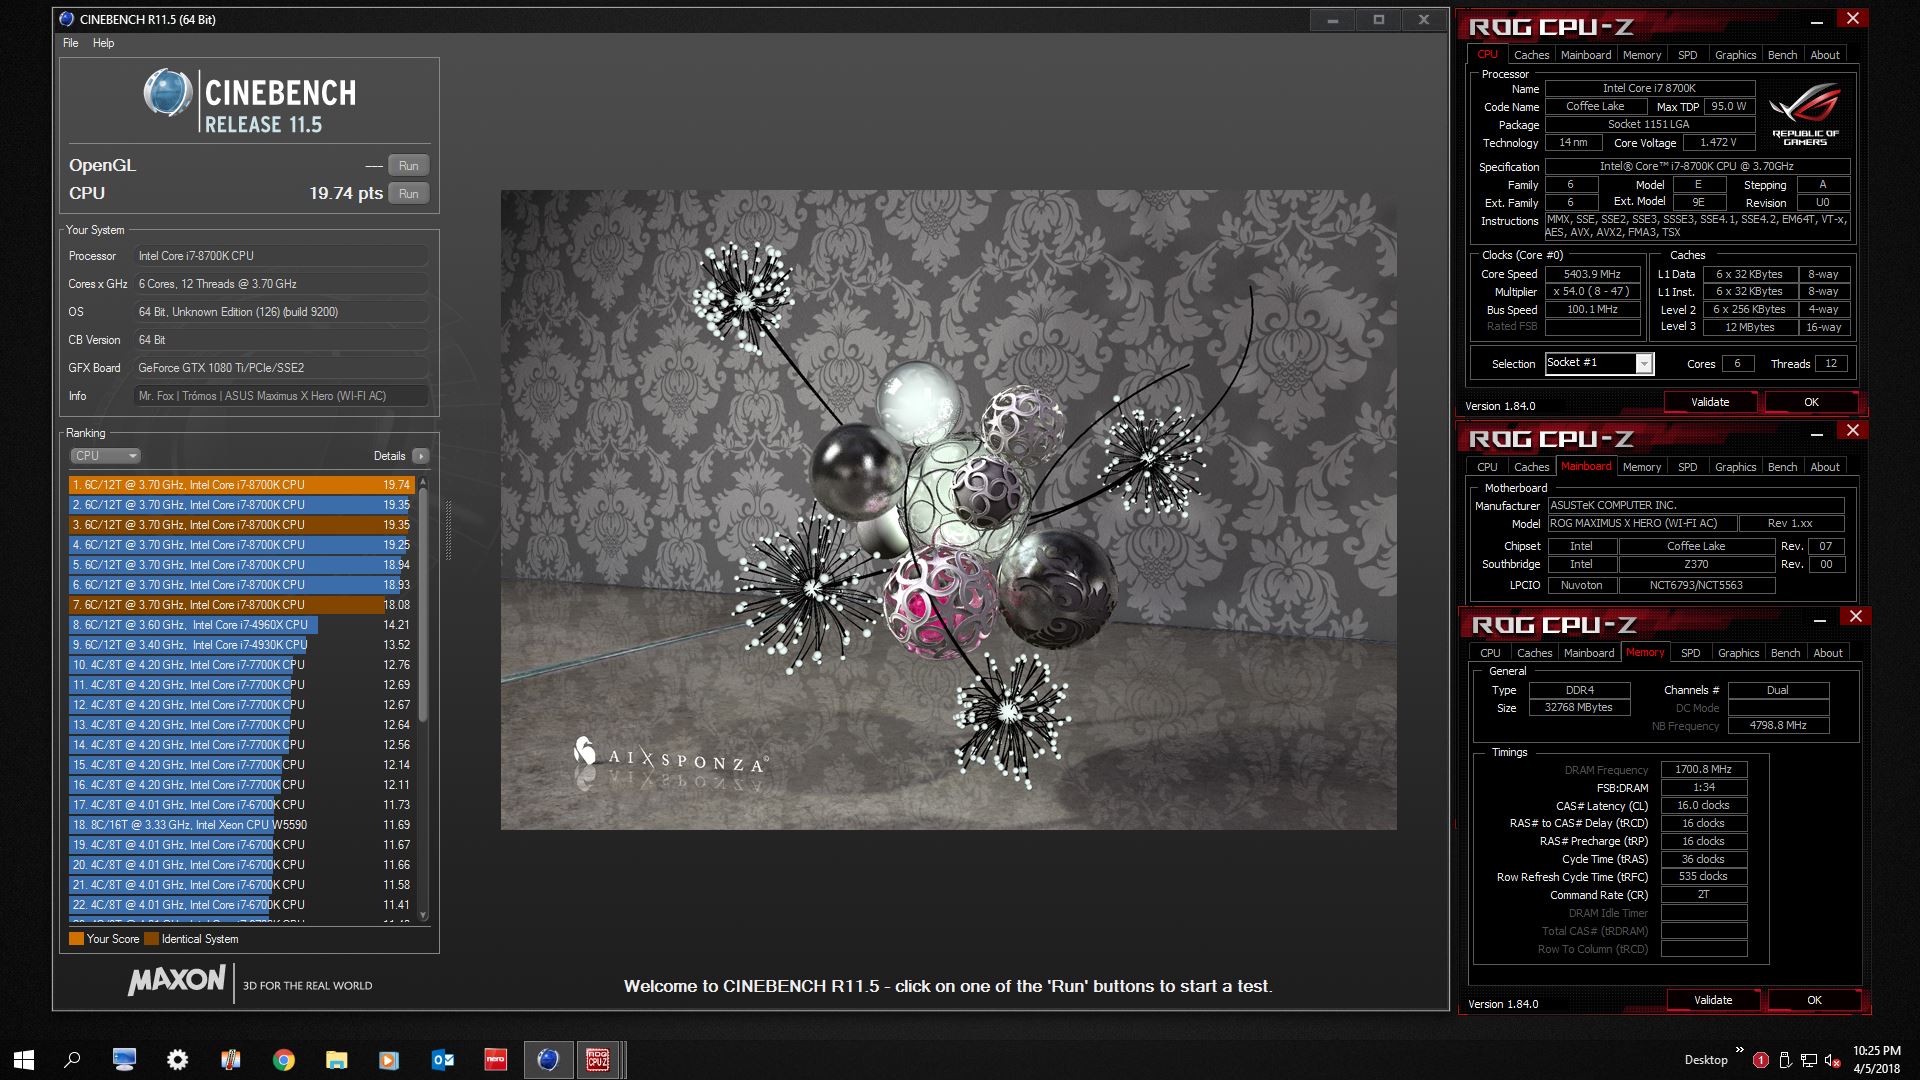Select ranking row 8 i7-4960X
The height and width of the screenshot is (1080, 1920).
coord(241,625)
